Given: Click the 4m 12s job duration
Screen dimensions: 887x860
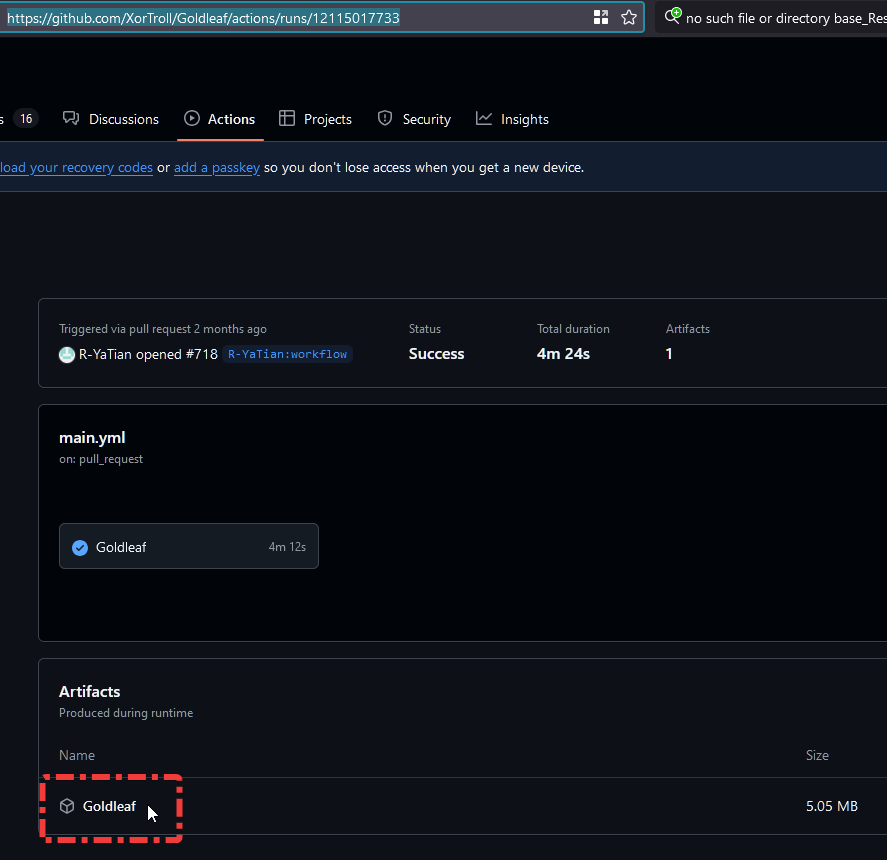Looking at the screenshot, I should click(x=287, y=547).
